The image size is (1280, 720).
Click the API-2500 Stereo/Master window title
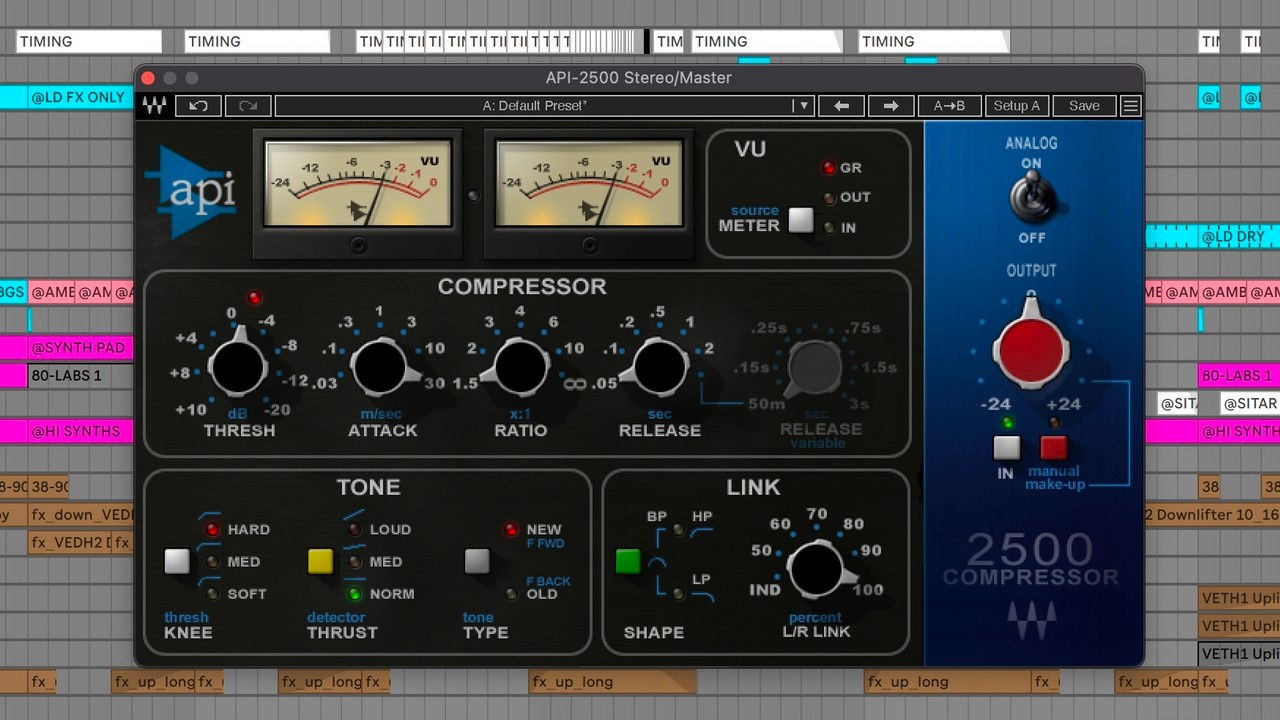pyautogui.click(x=639, y=78)
